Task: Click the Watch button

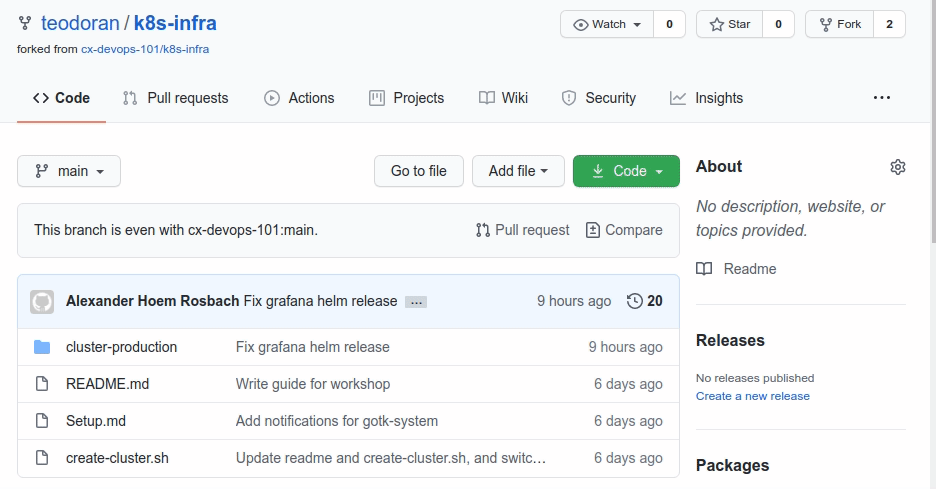Action: tap(607, 24)
